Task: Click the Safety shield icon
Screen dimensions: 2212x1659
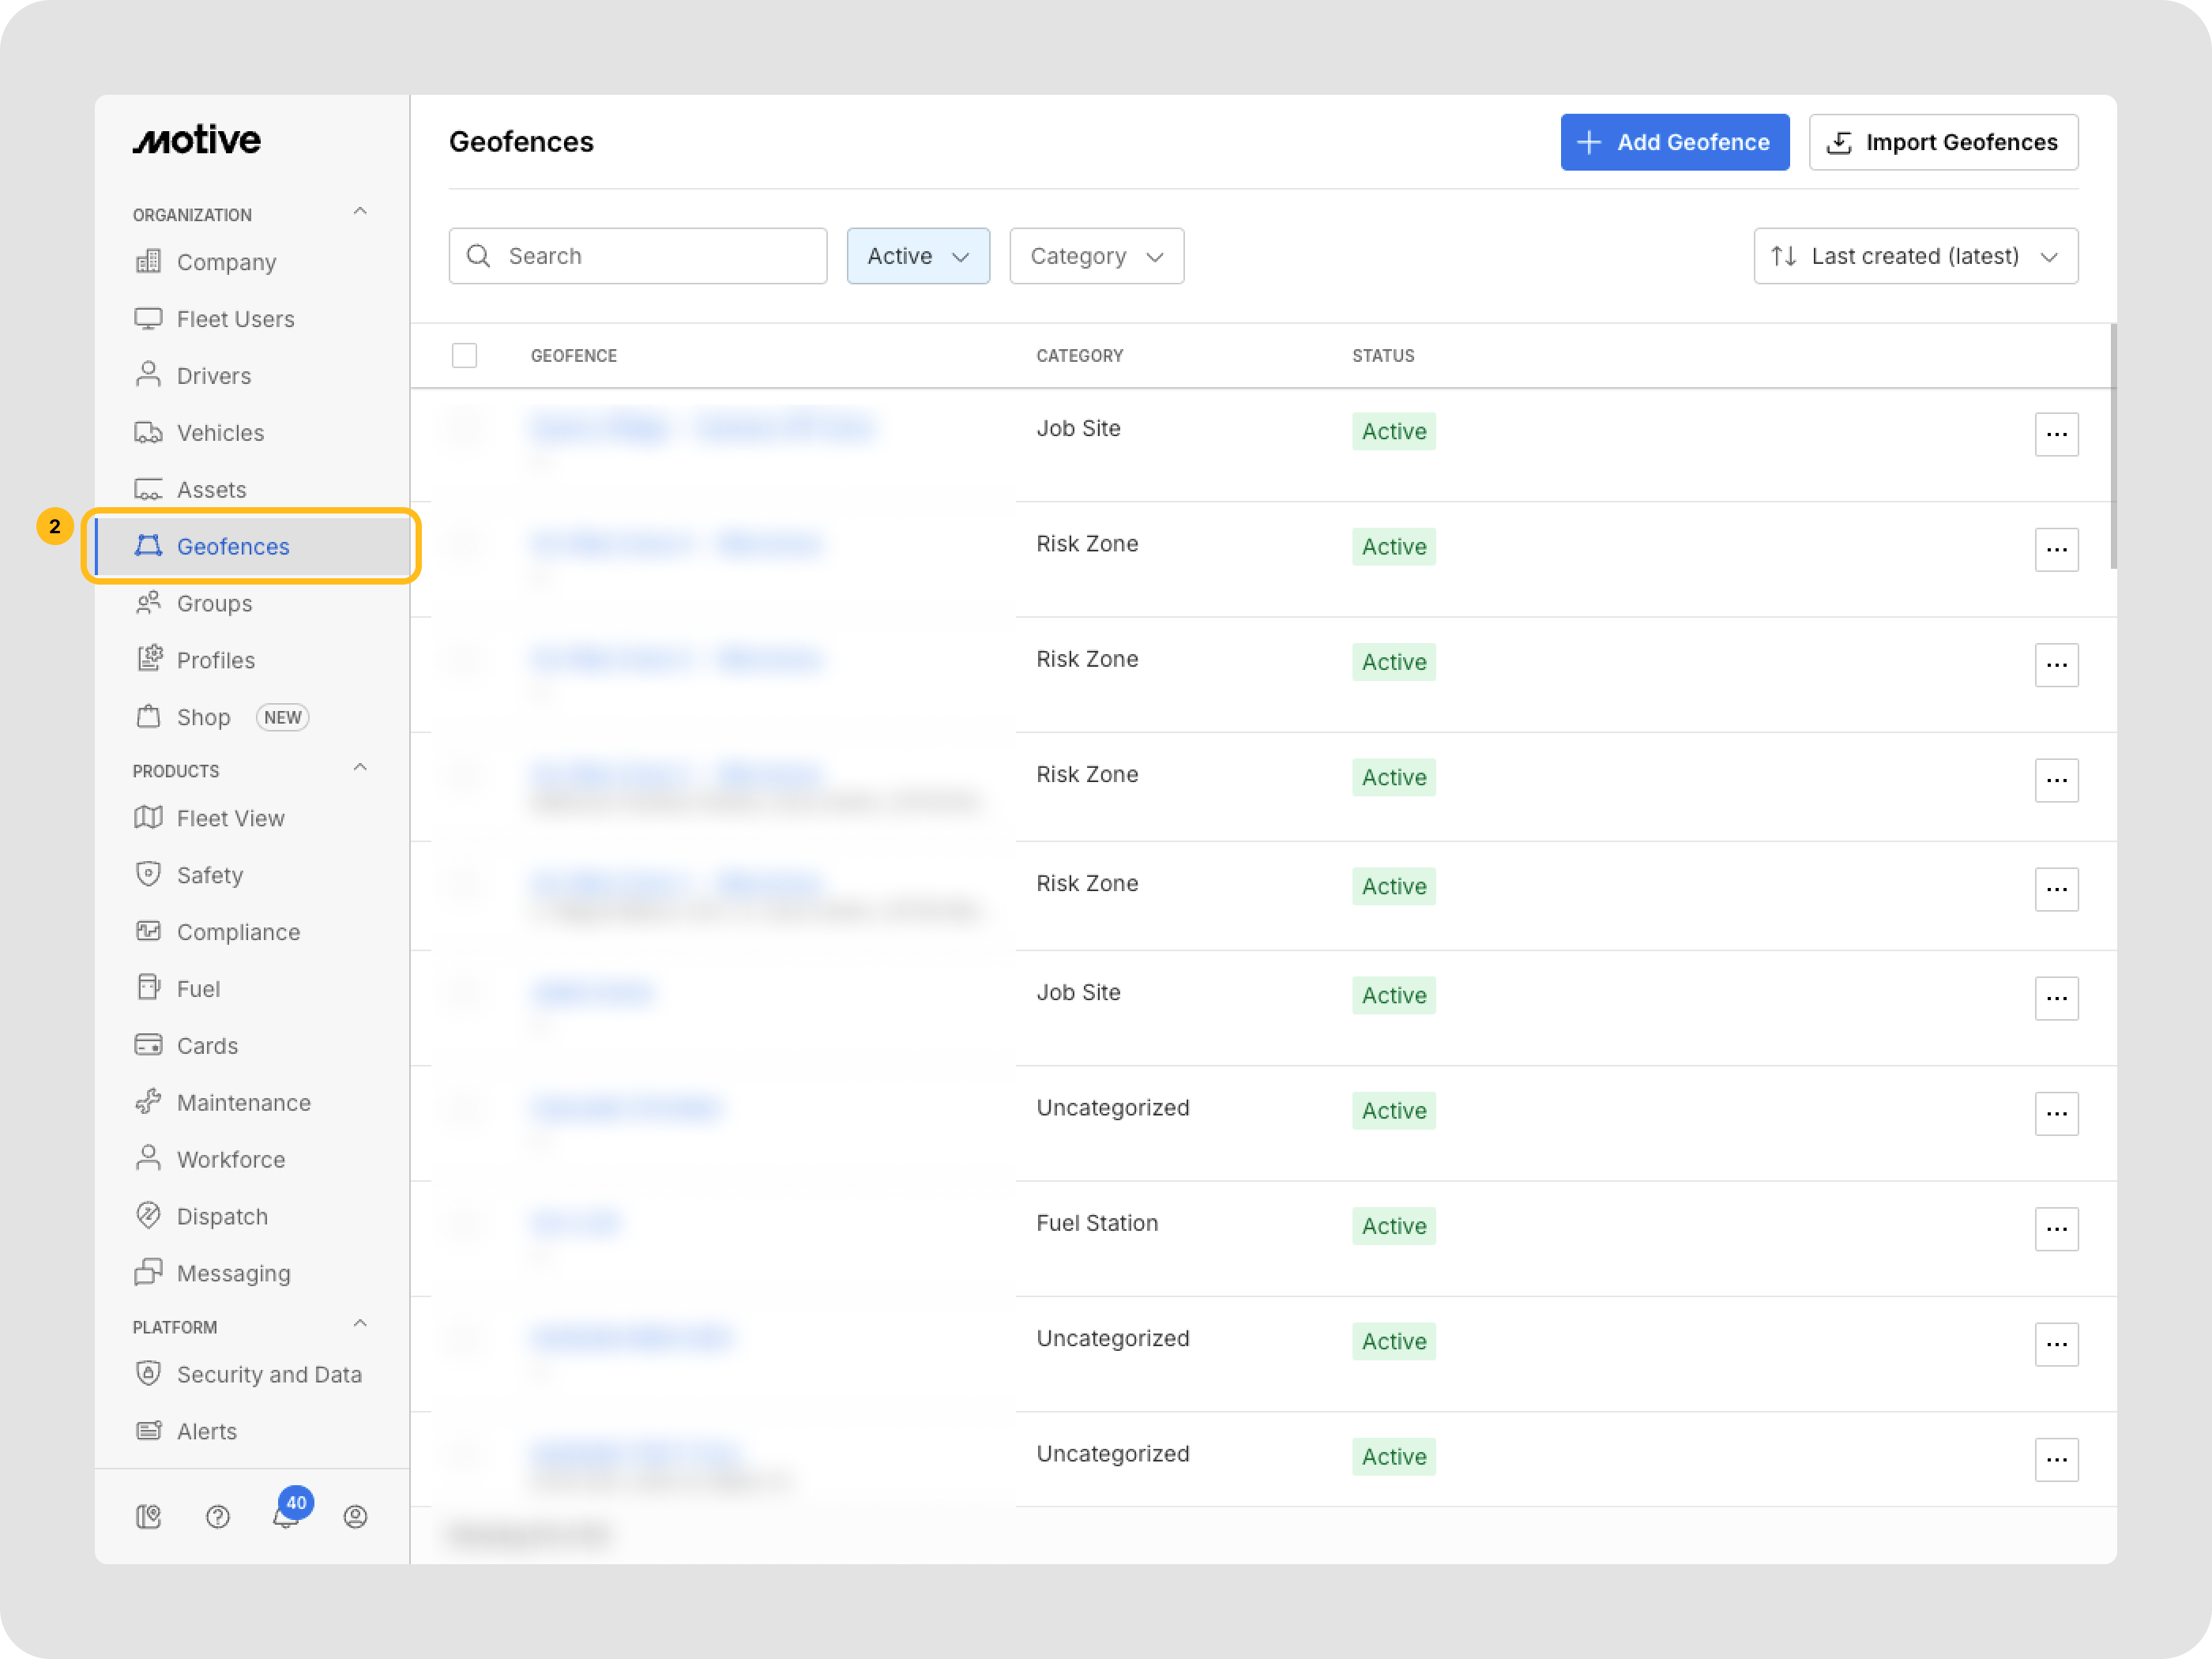Action: 148,874
